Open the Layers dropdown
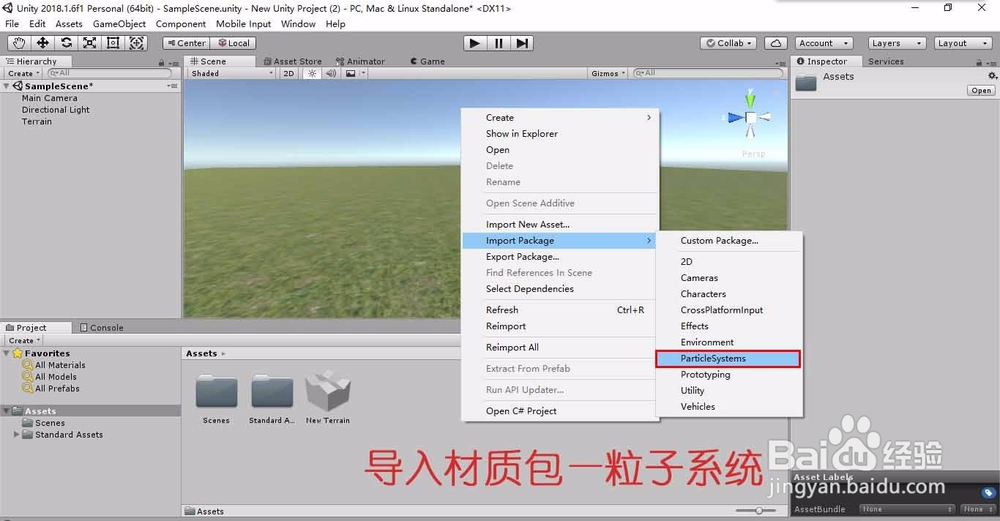The width and height of the screenshot is (1000, 521). pyautogui.click(x=896, y=43)
